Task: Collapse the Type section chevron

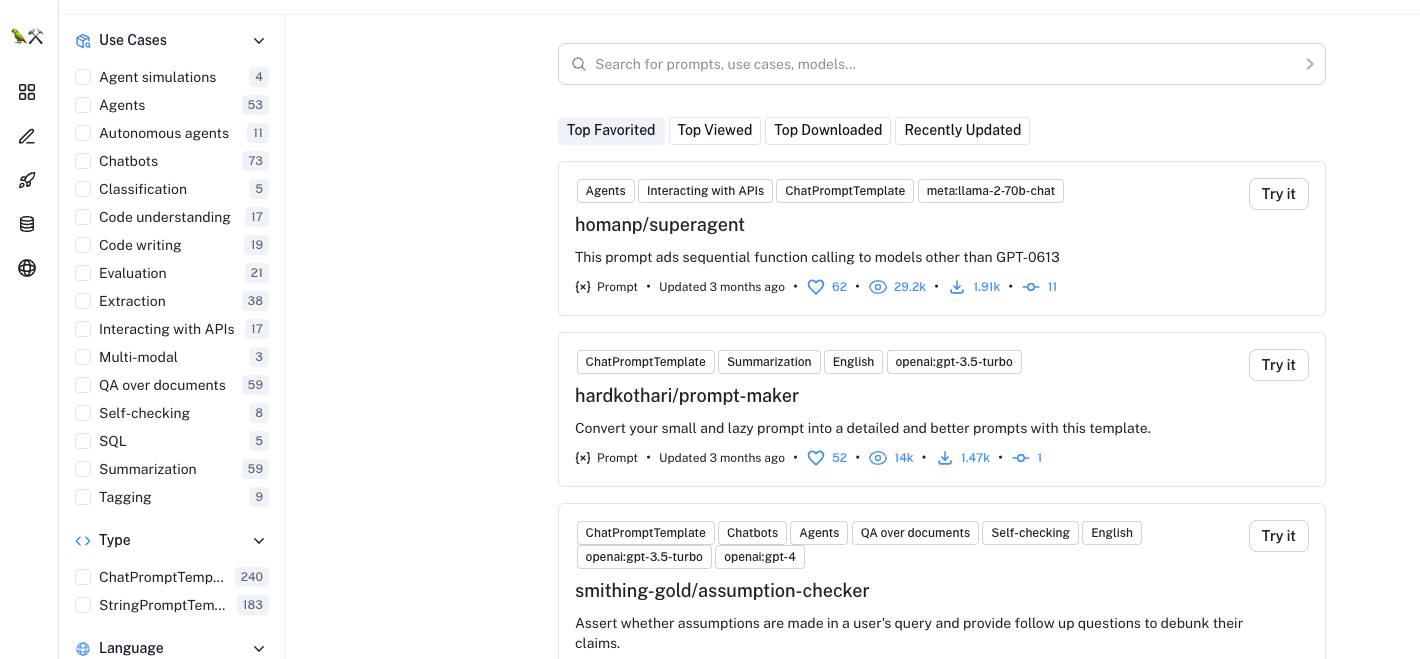Action: click(259, 541)
